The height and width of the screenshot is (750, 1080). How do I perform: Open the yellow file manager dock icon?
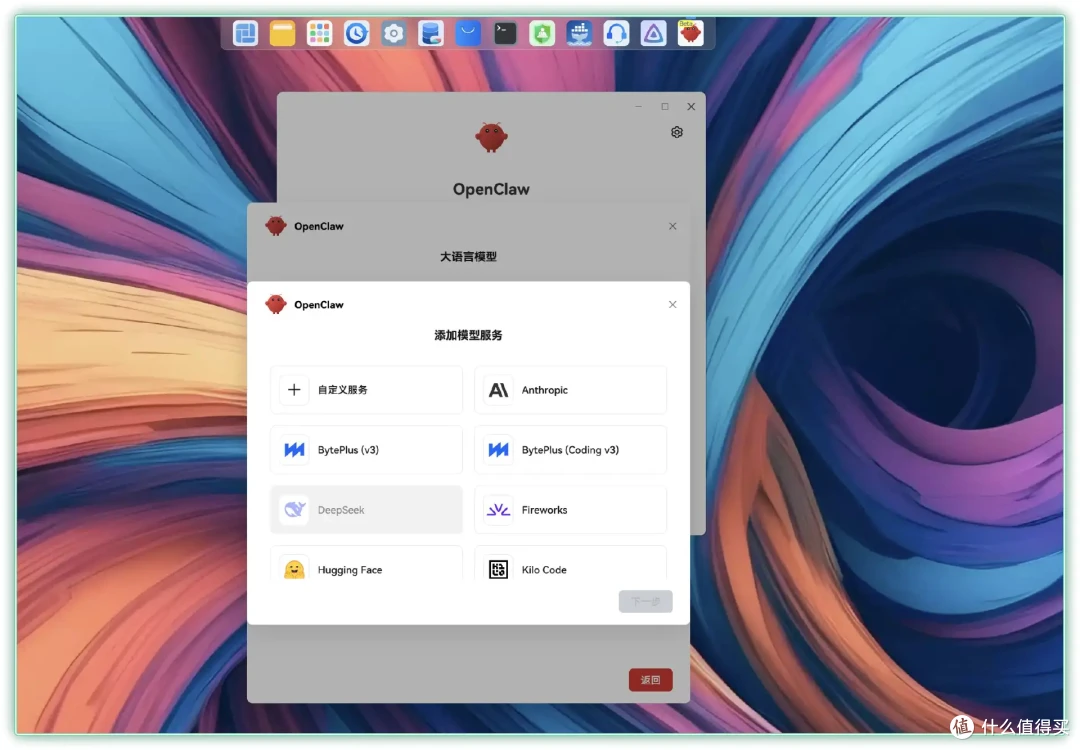tap(282, 33)
